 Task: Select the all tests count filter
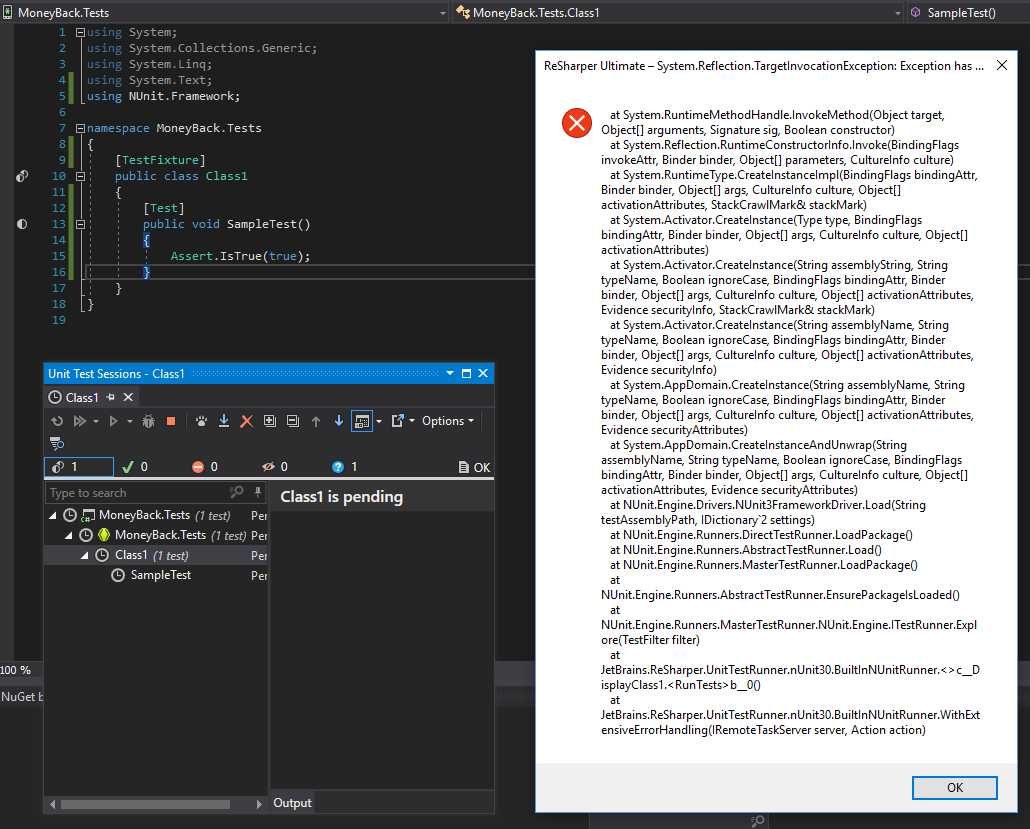point(79,467)
